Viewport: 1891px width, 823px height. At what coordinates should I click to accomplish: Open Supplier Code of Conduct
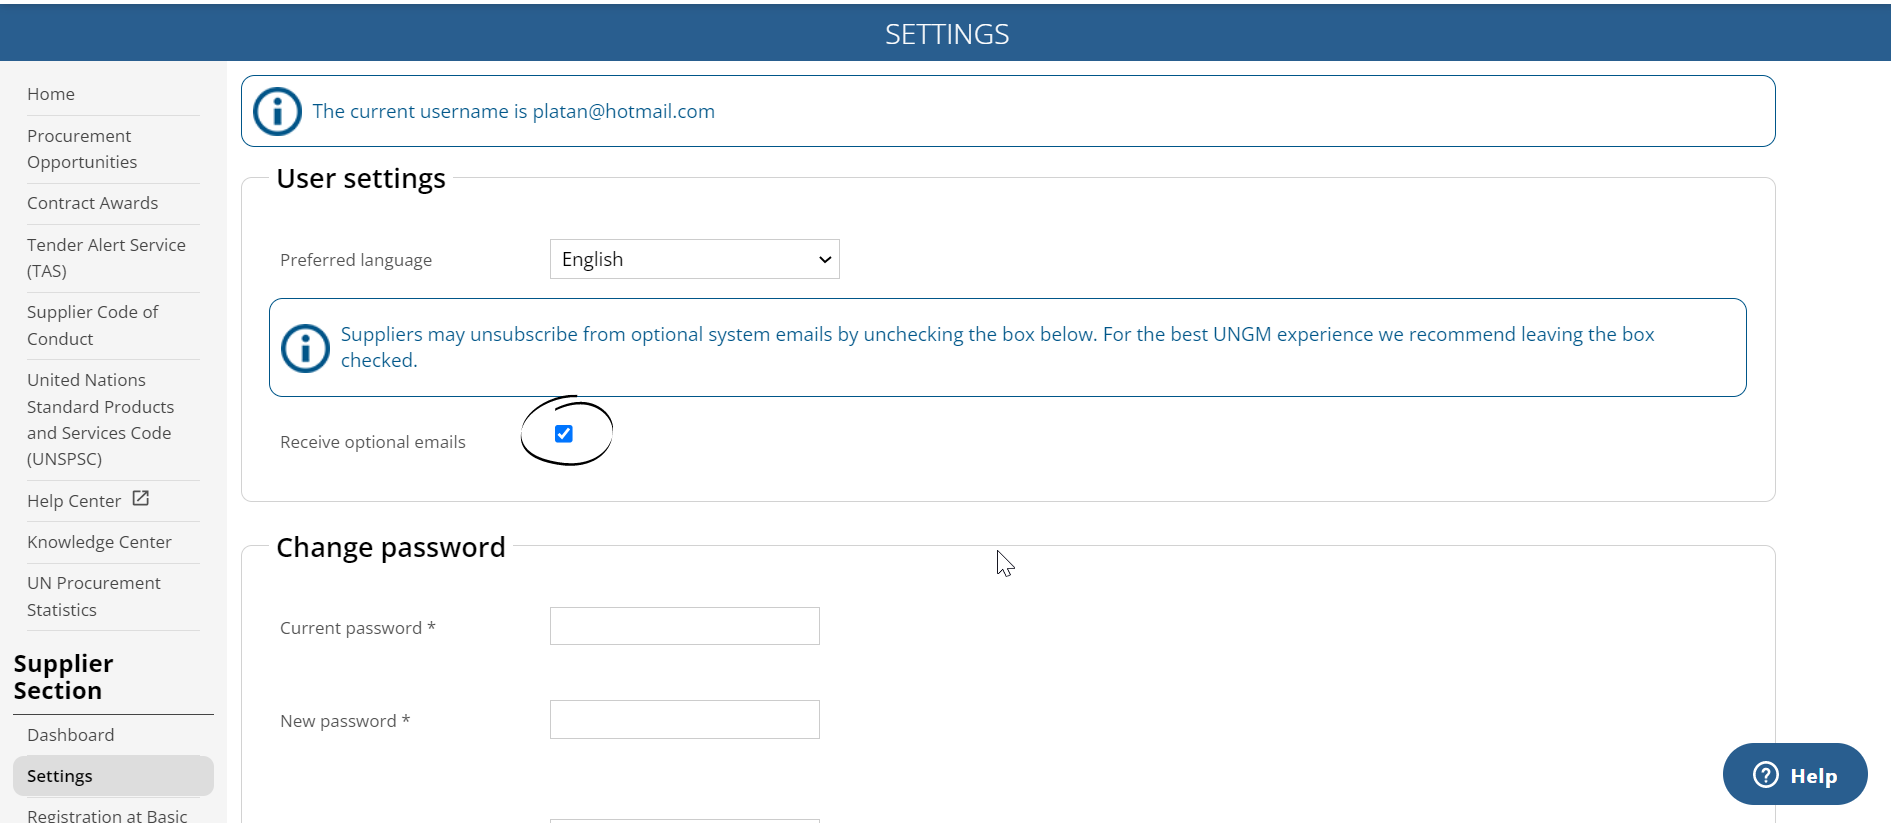pos(92,325)
